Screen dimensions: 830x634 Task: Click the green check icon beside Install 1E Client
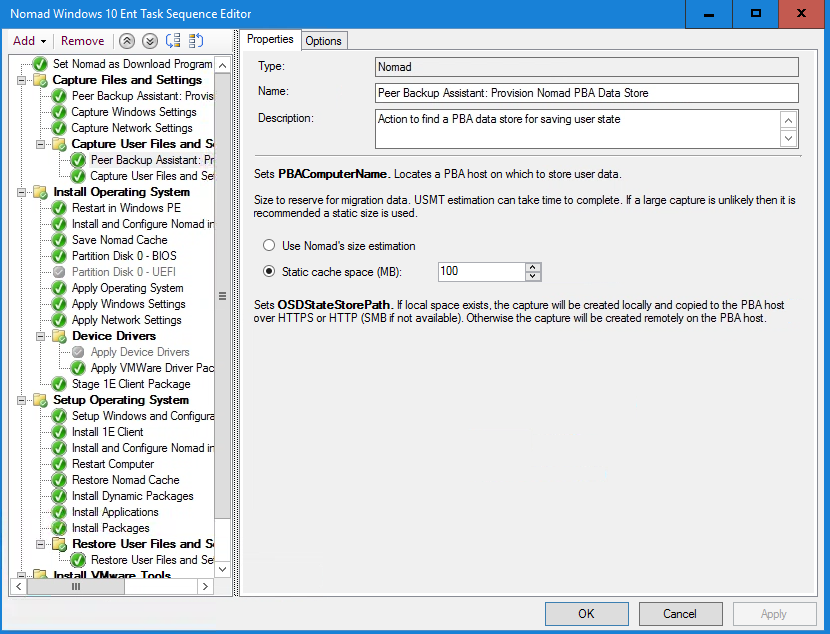click(59, 432)
